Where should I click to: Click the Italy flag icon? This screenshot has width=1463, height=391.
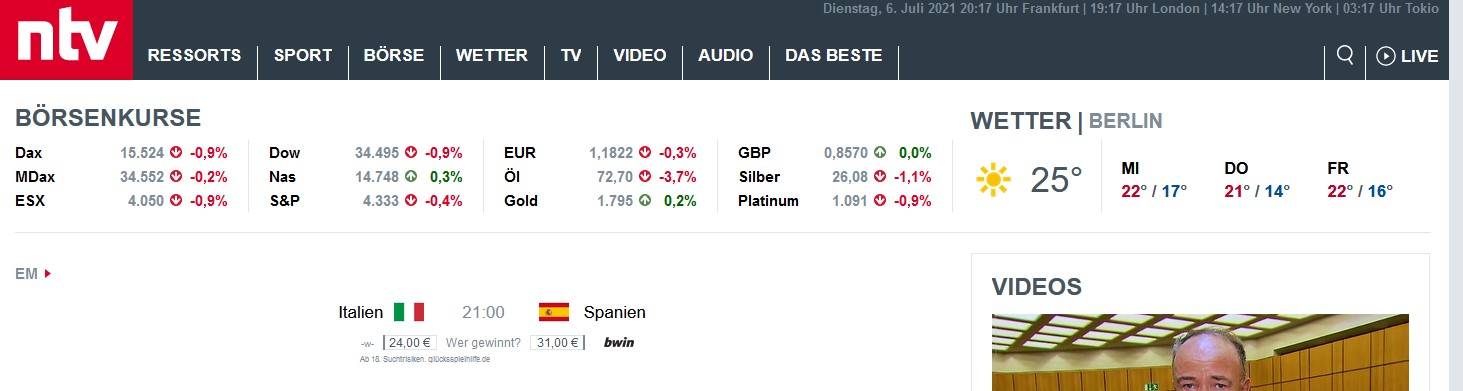pos(409,312)
